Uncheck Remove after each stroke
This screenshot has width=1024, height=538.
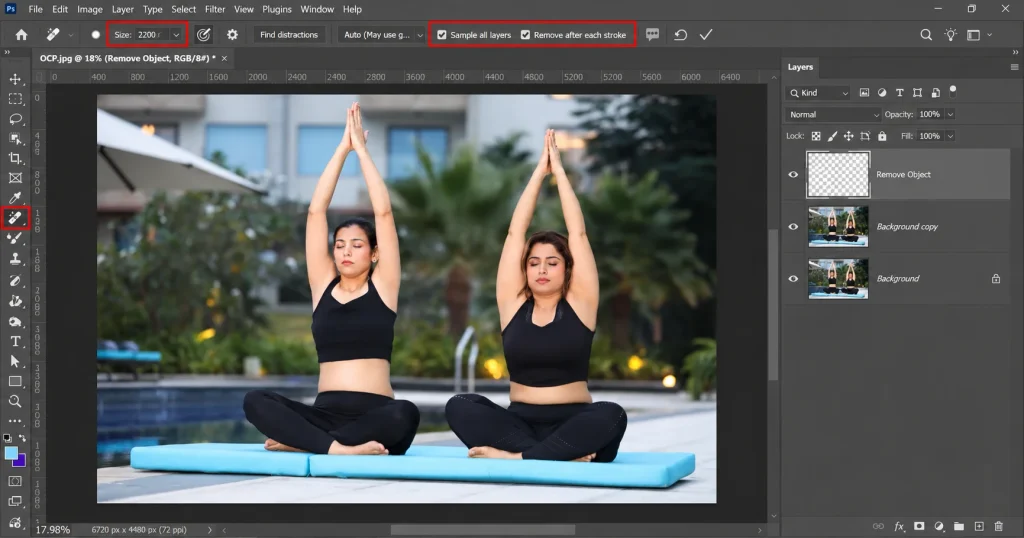click(x=526, y=35)
